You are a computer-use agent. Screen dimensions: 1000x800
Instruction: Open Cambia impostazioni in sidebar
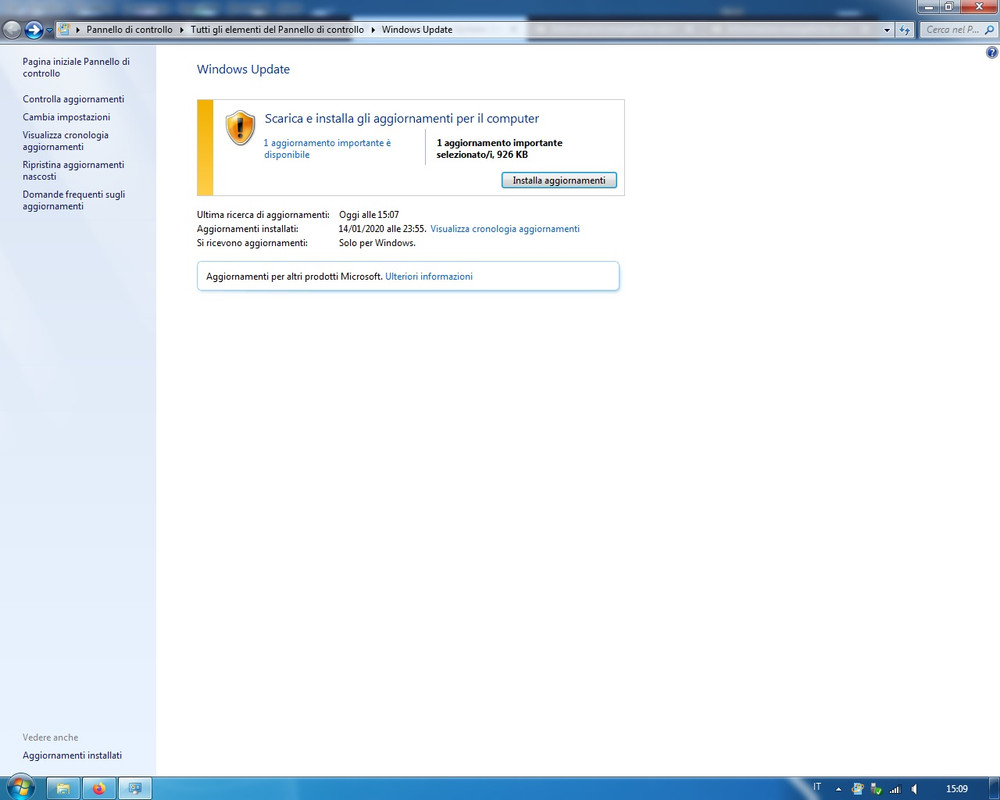point(66,117)
